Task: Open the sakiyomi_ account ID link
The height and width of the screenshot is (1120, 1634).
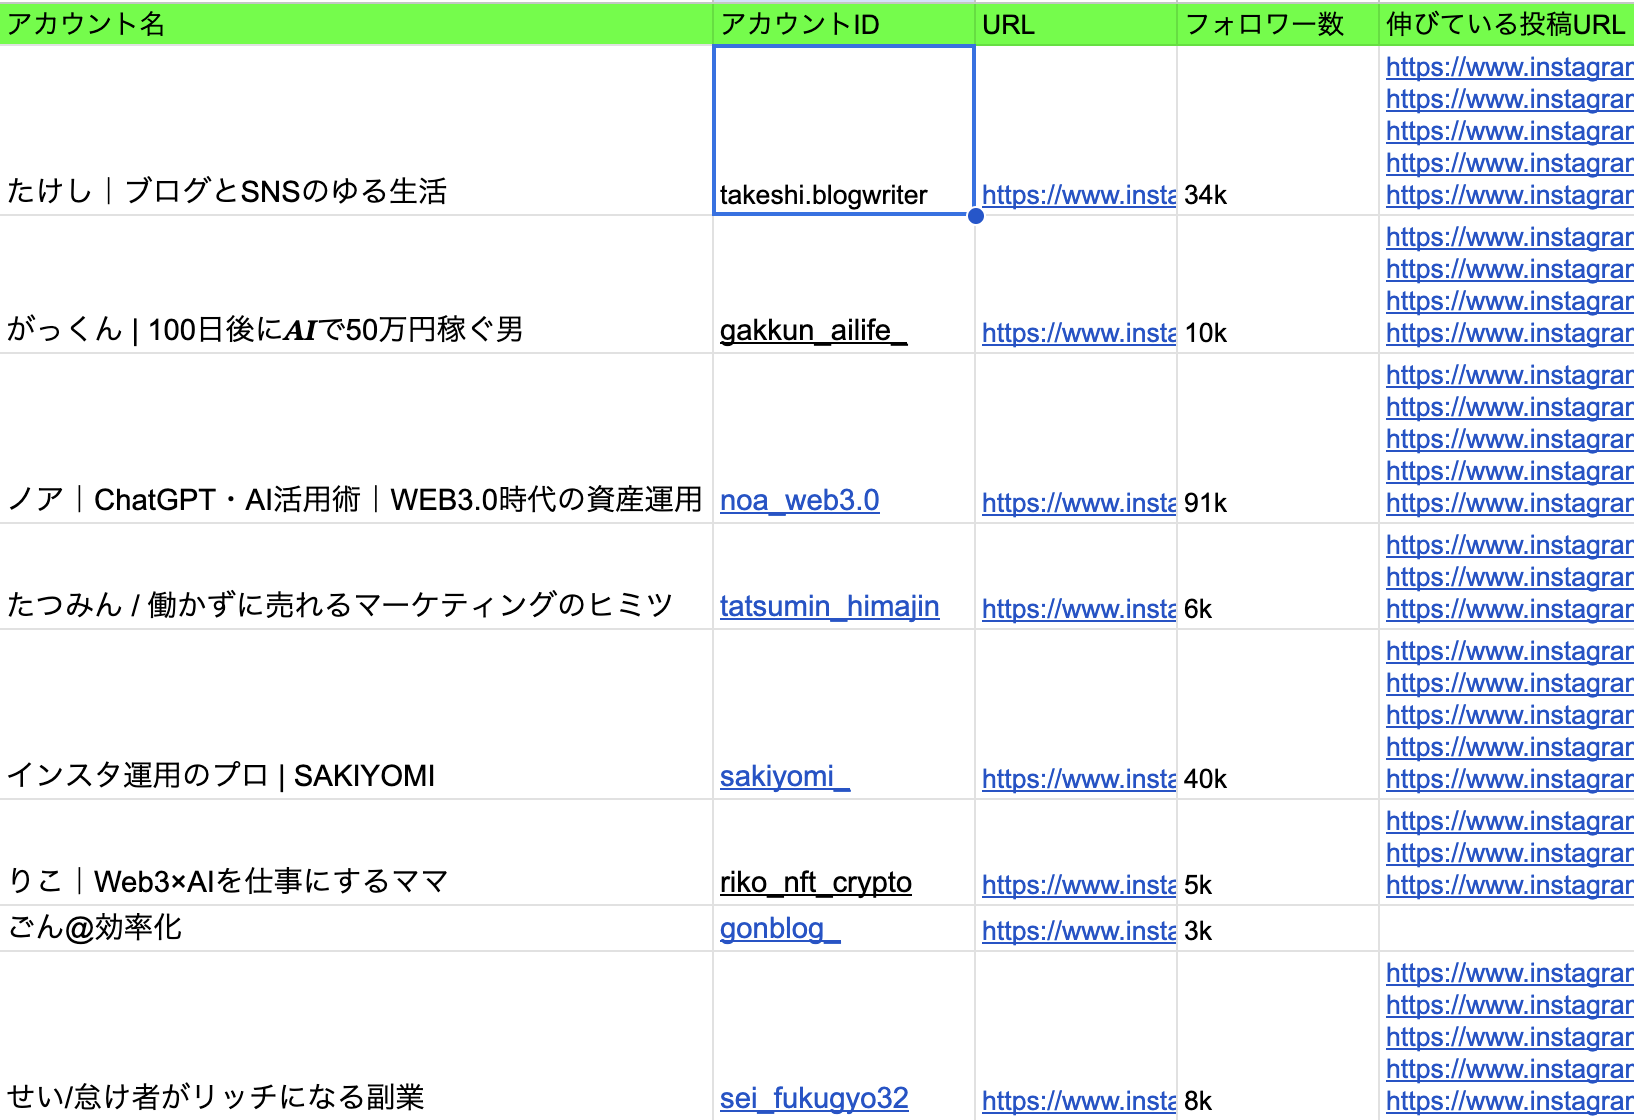Action: 785,776
